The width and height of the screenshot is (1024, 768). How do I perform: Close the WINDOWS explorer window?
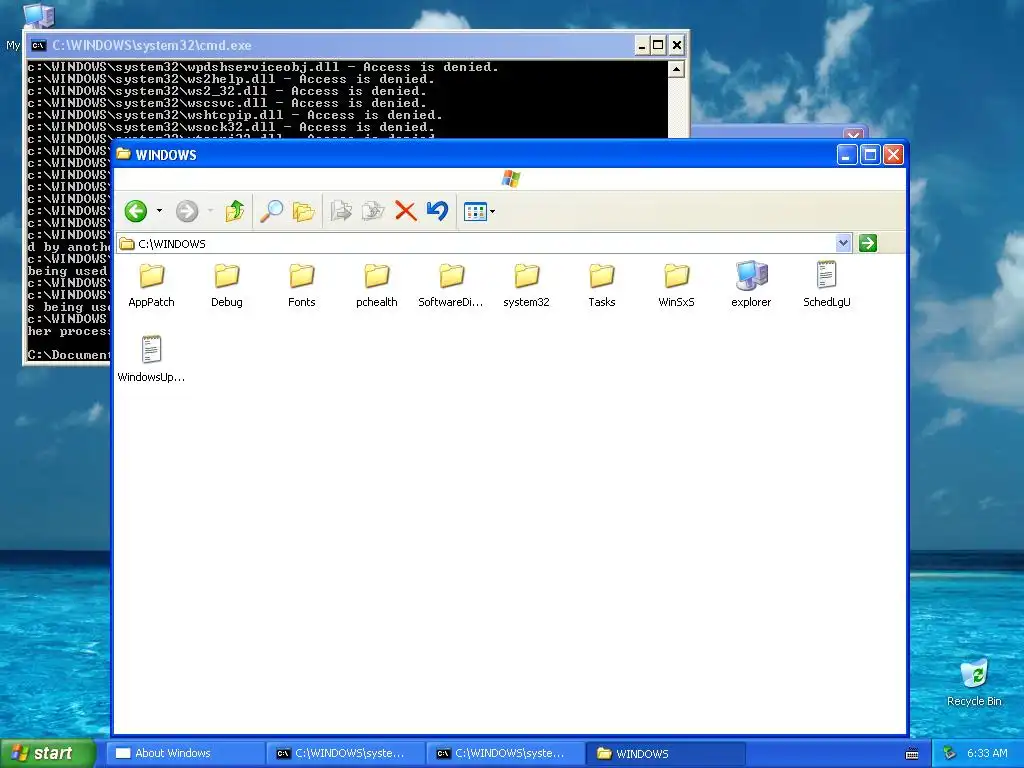pyautogui.click(x=893, y=155)
